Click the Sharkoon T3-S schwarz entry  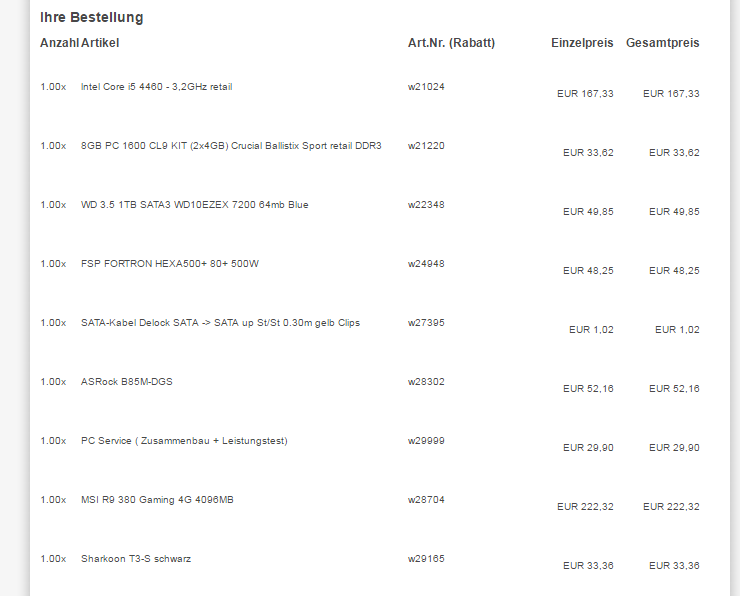pyautogui.click(x=136, y=559)
